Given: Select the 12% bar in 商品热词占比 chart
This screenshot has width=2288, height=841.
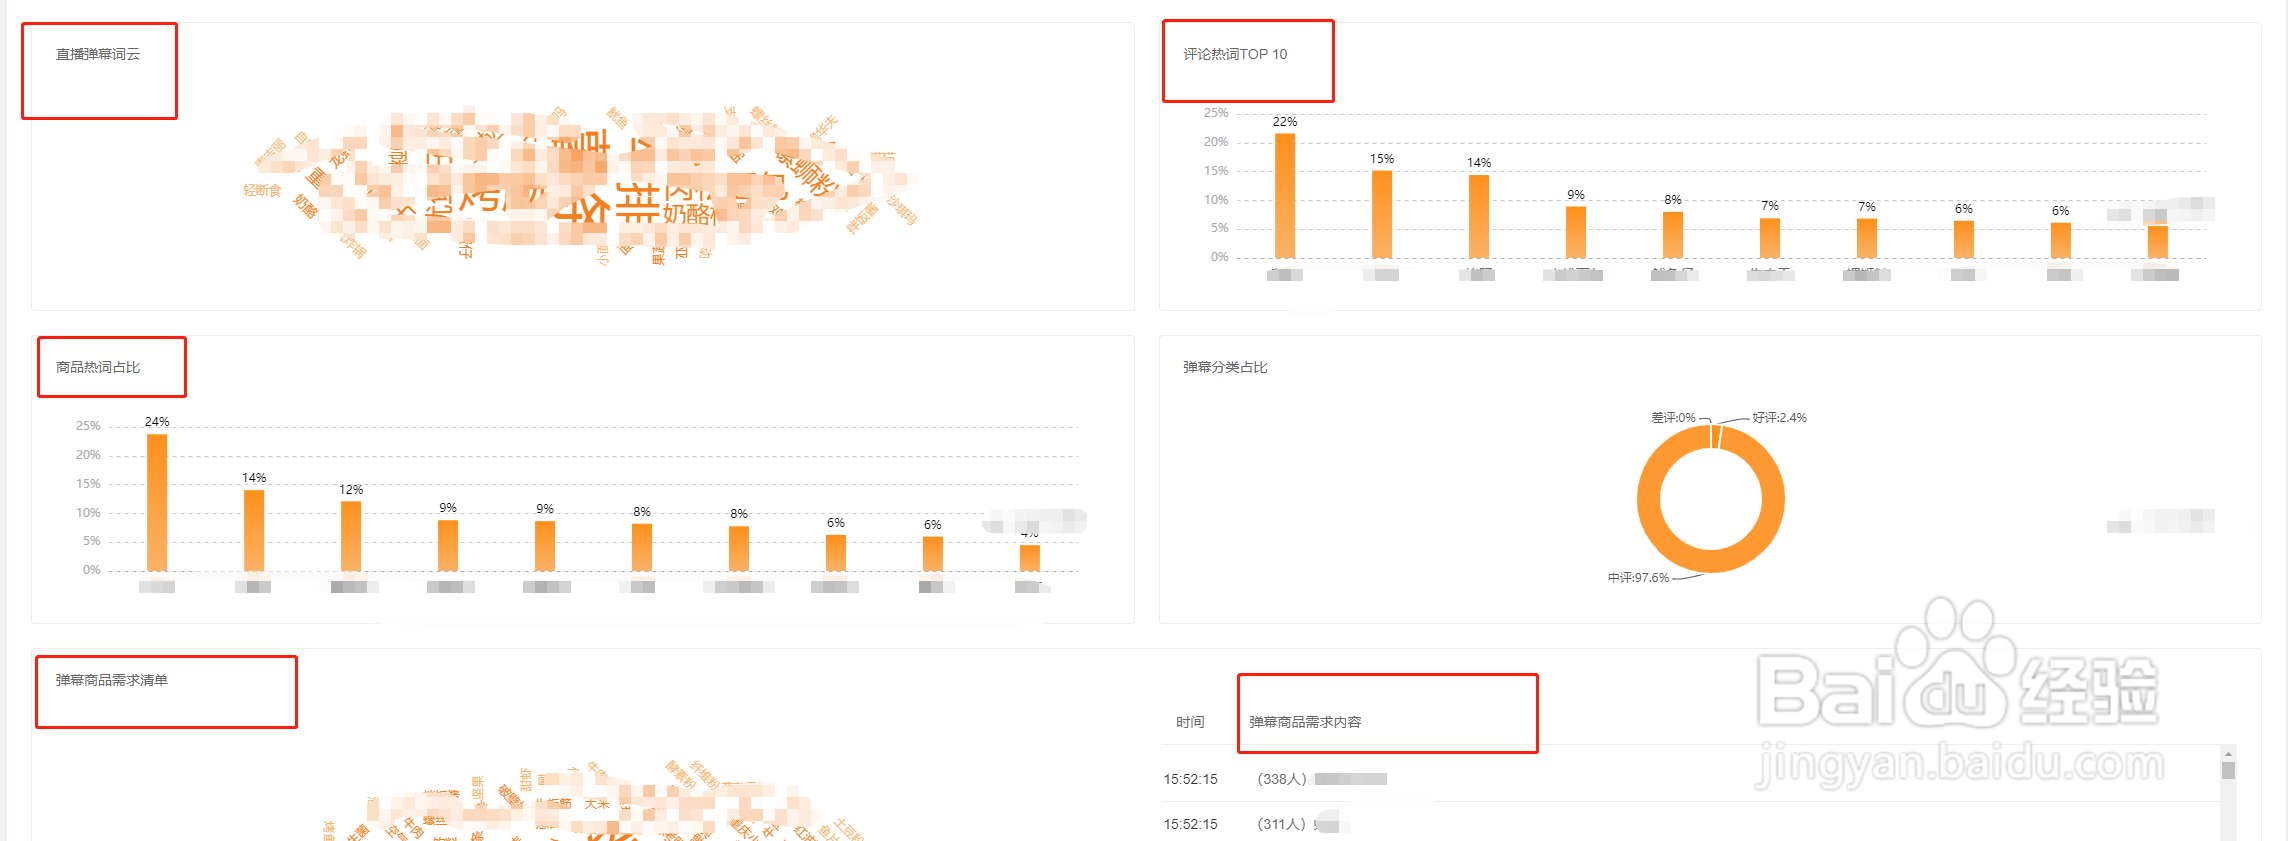Looking at the screenshot, I should pos(351,536).
